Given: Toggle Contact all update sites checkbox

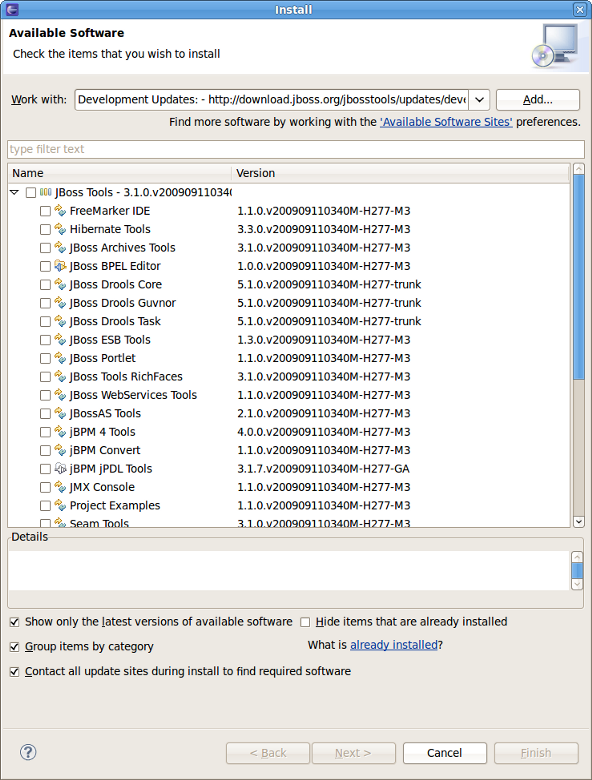Looking at the screenshot, I should 14,672.
